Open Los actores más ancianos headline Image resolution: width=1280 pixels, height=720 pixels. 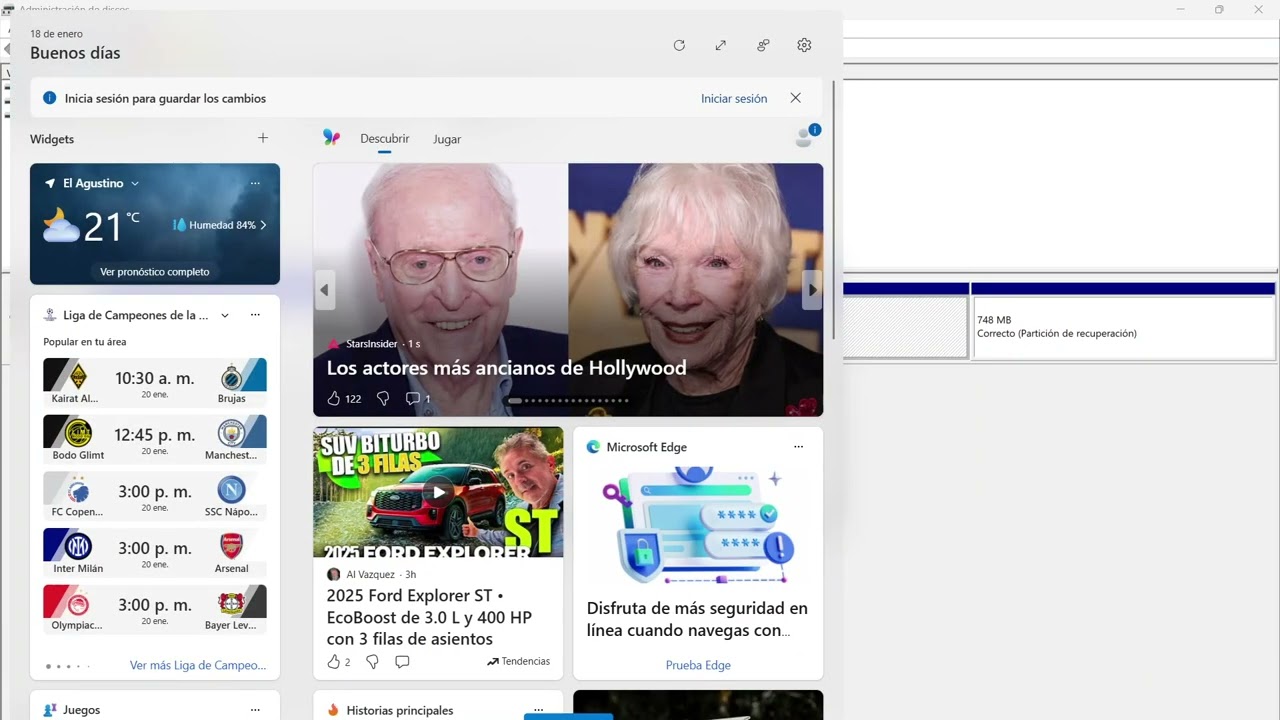(x=506, y=367)
